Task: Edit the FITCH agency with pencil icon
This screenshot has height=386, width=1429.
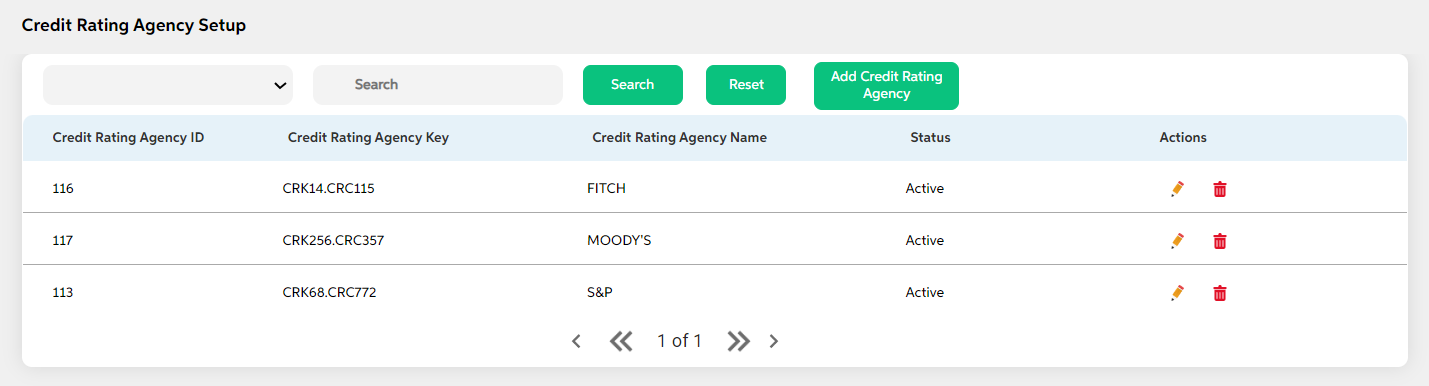Action: tap(1177, 189)
